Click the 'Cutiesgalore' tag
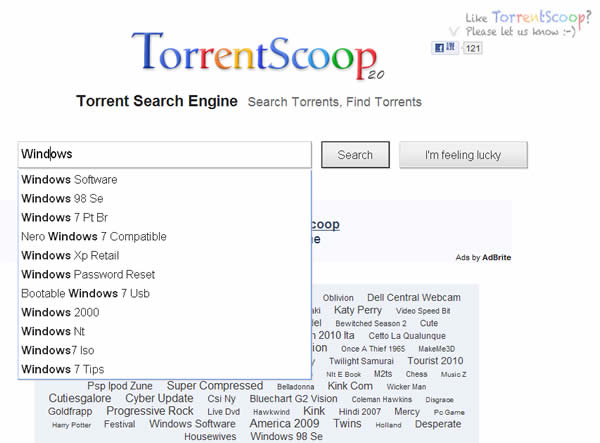The image size is (600, 443). pyautogui.click(x=80, y=398)
